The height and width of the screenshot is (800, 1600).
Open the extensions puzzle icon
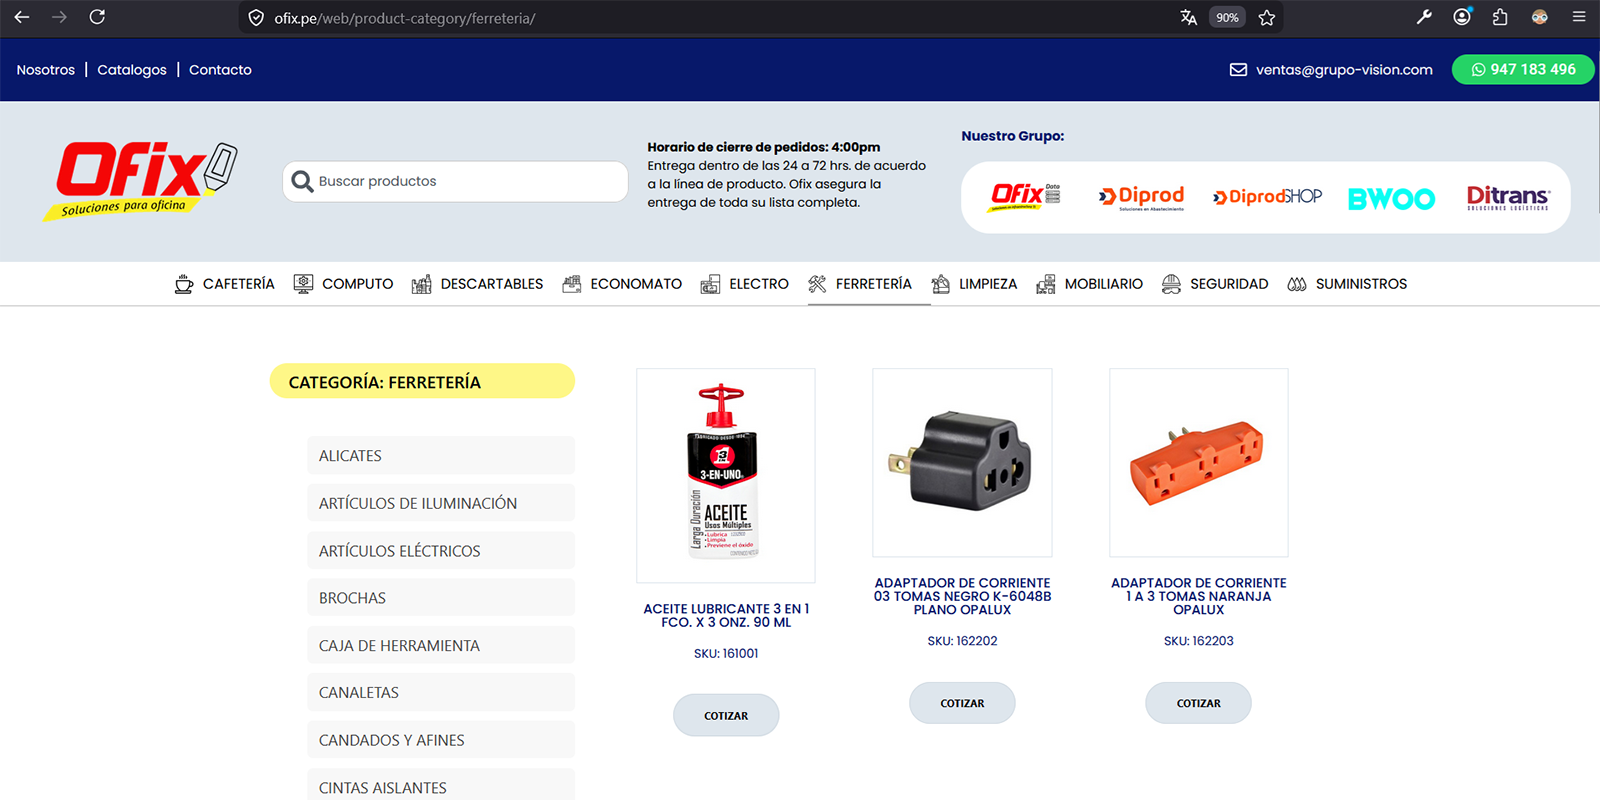tap(1500, 17)
